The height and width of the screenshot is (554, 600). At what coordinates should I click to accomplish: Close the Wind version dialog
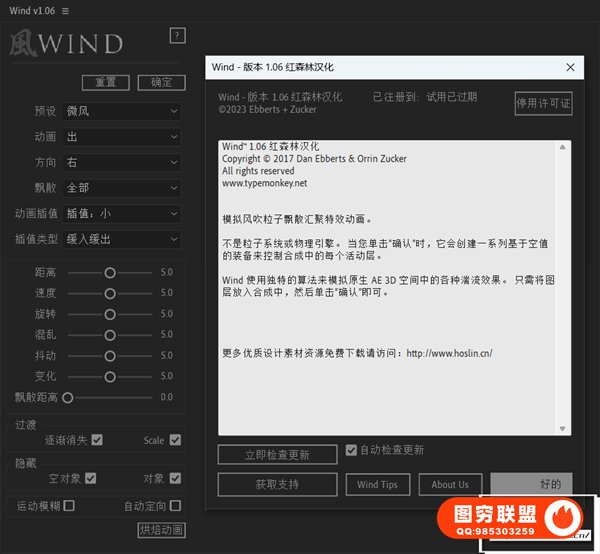click(x=571, y=67)
